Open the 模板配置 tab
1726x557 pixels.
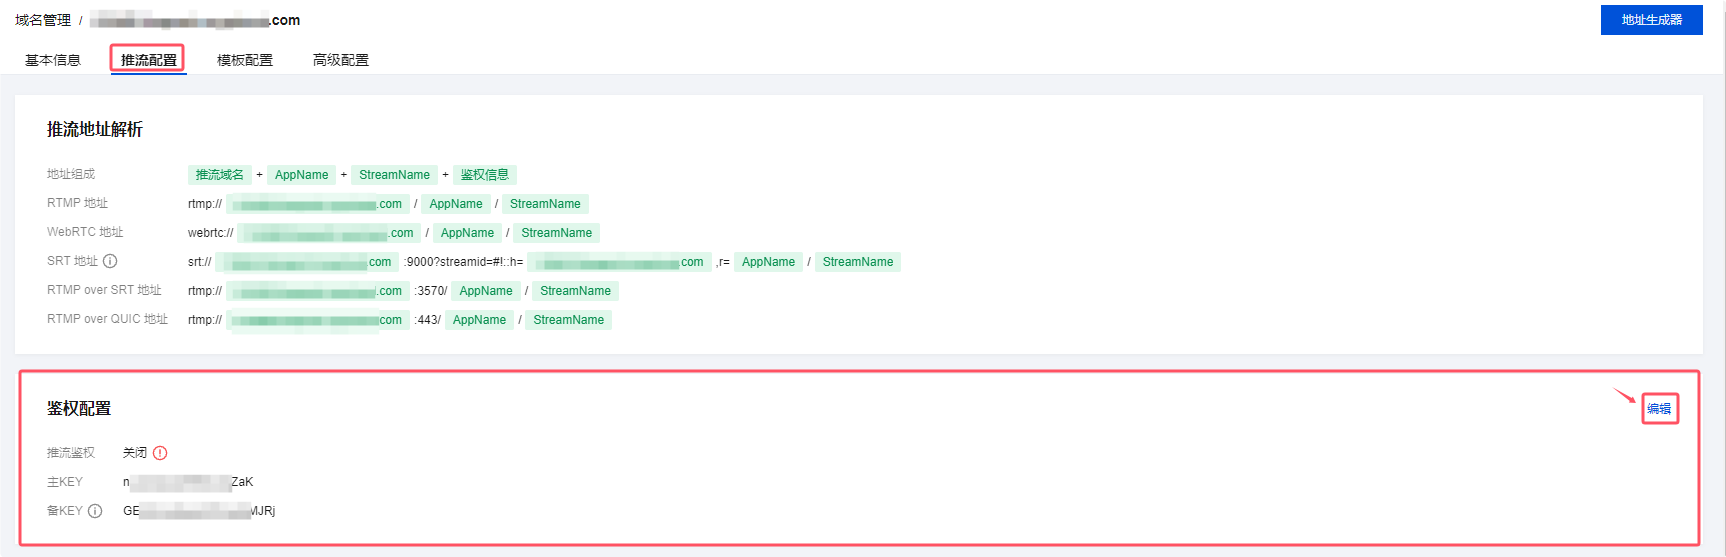(x=244, y=60)
